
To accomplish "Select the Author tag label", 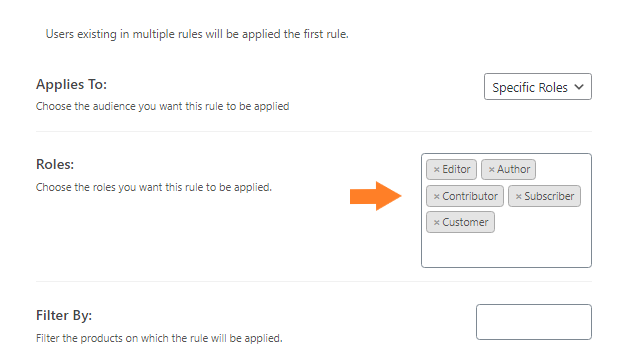I will (x=513, y=169).
